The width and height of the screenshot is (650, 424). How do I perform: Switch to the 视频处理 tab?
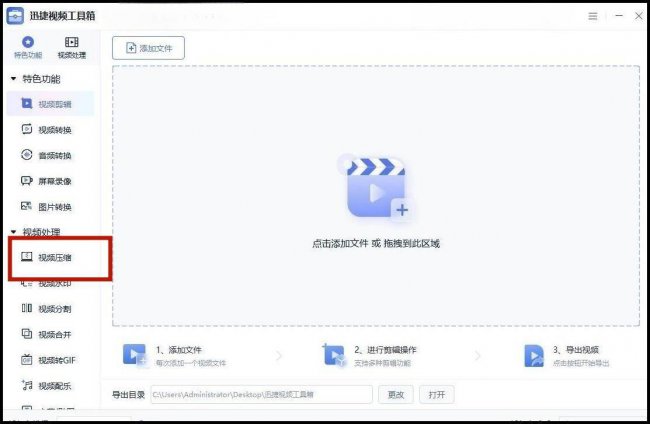72,47
